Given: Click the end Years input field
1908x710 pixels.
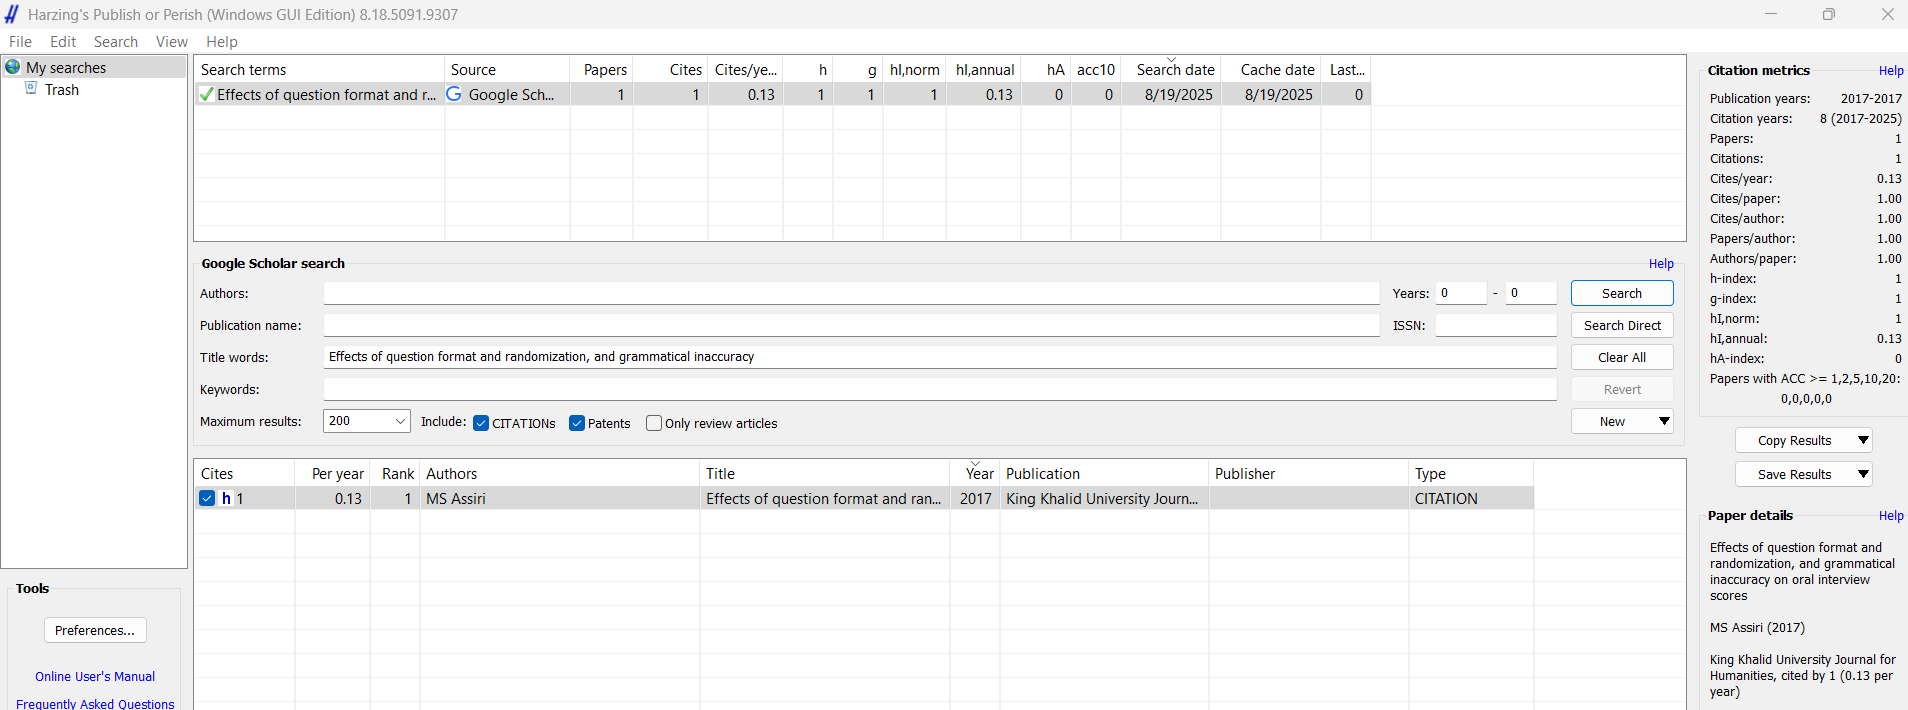Looking at the screenshot, I should (x=1531, y=293).
